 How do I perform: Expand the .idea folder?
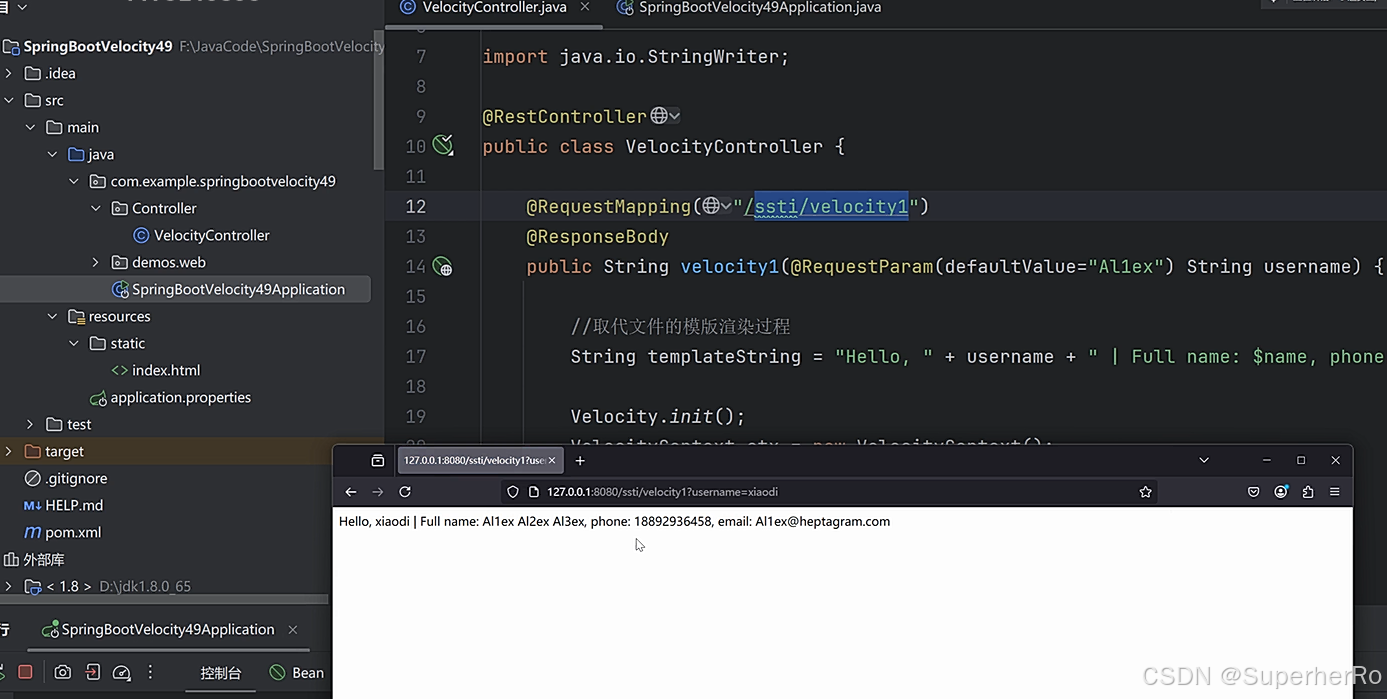9,73
